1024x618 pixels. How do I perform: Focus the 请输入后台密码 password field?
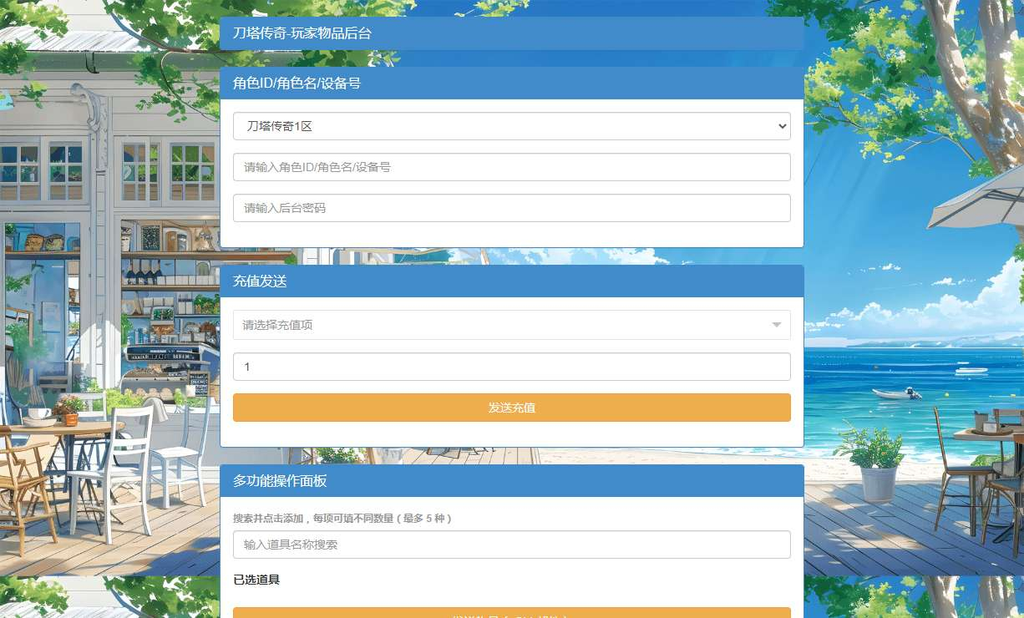(511, 208)
